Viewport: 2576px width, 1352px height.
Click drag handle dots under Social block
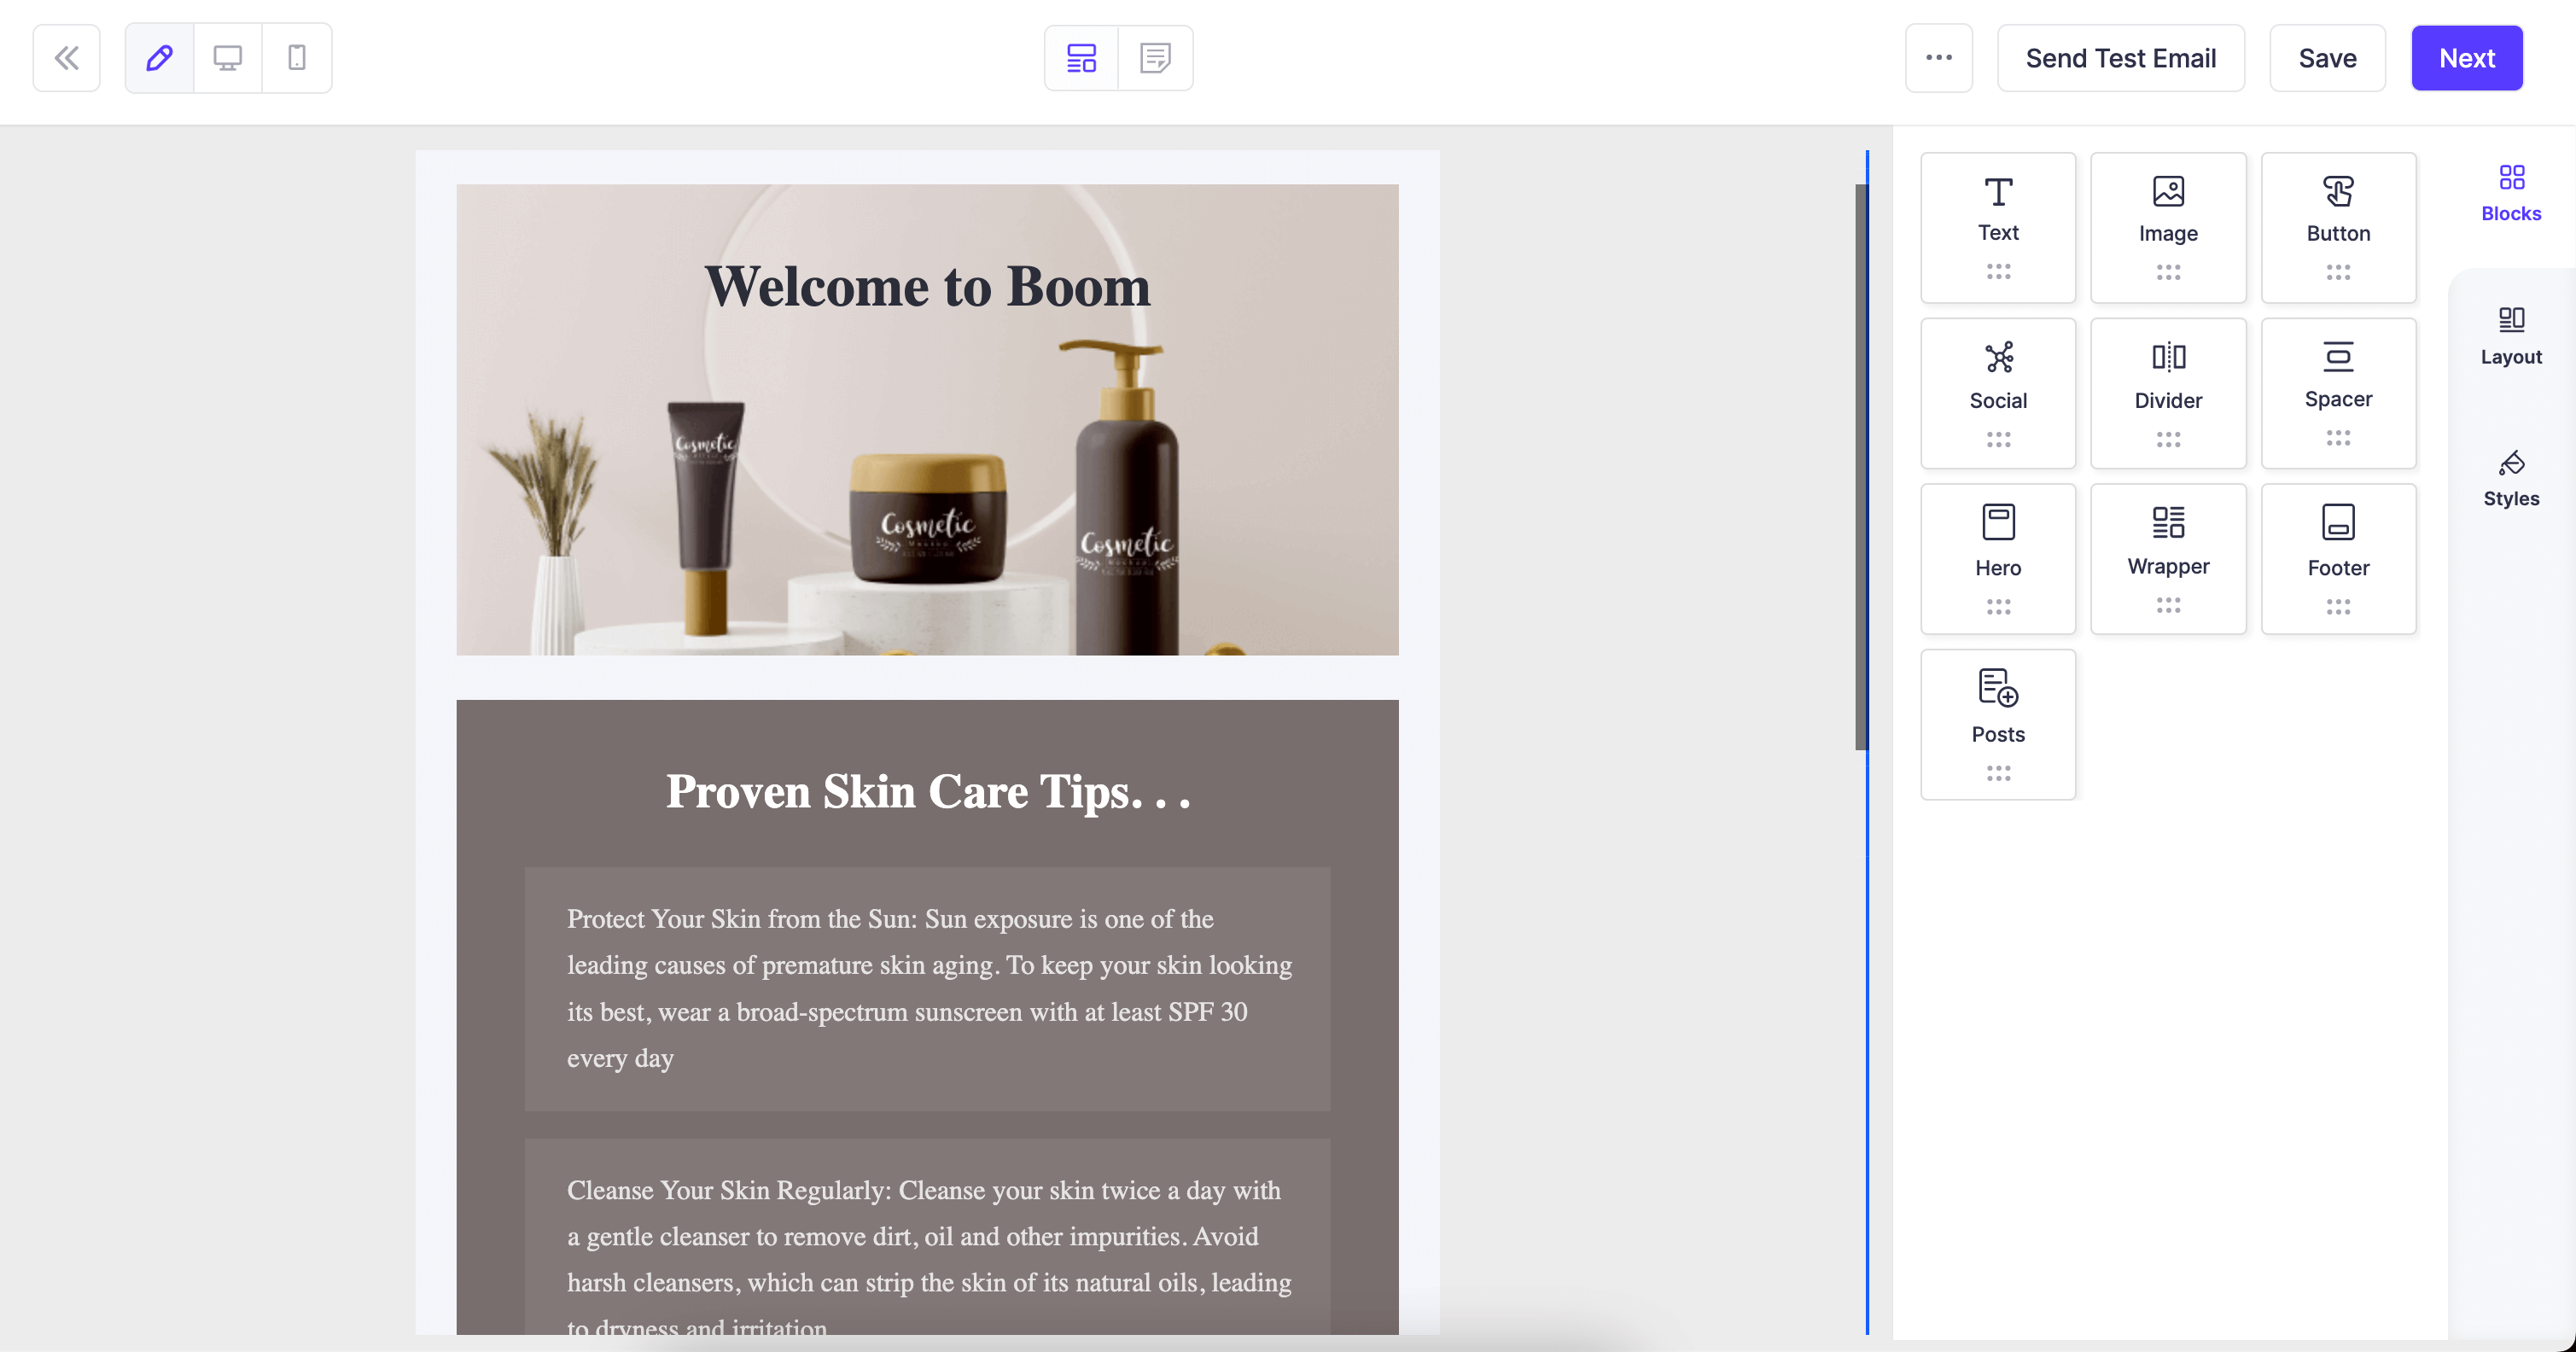click(1998, 439)
